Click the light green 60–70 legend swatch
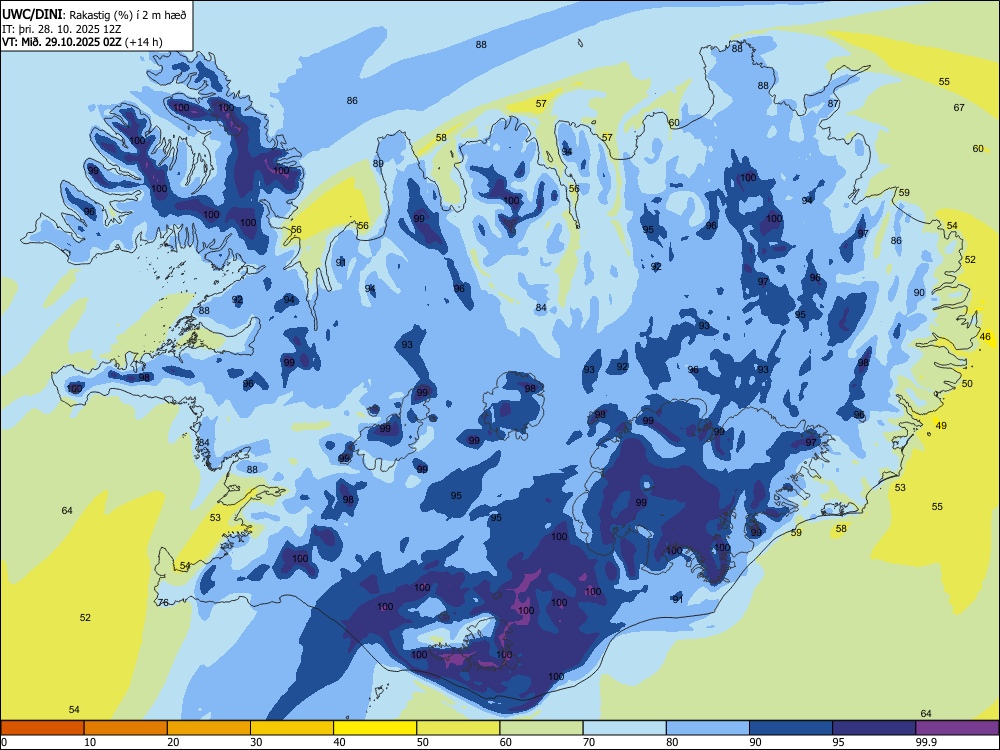Viewport: 1000px width, 750px height. tap(541, 728)
